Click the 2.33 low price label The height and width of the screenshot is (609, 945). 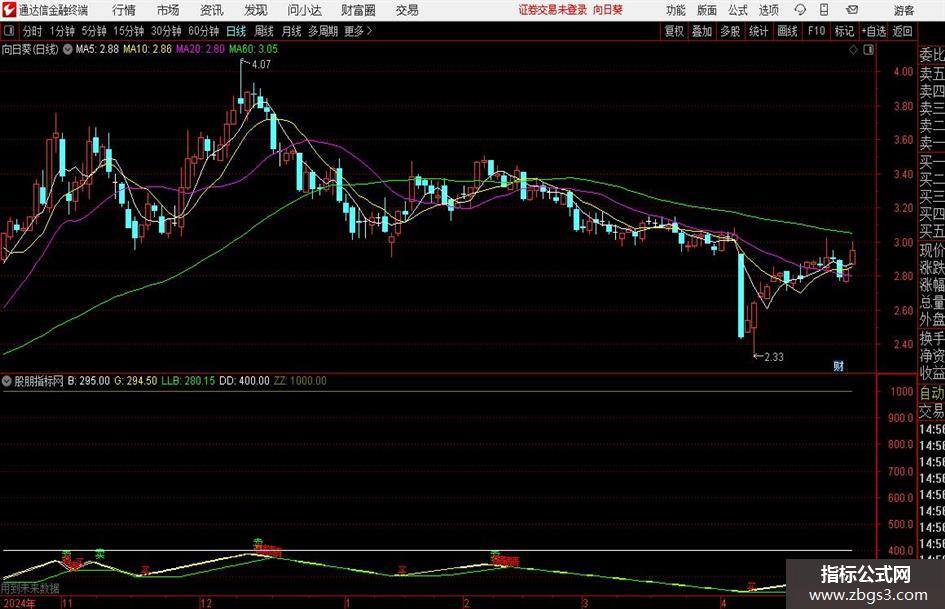click(774, 357)
